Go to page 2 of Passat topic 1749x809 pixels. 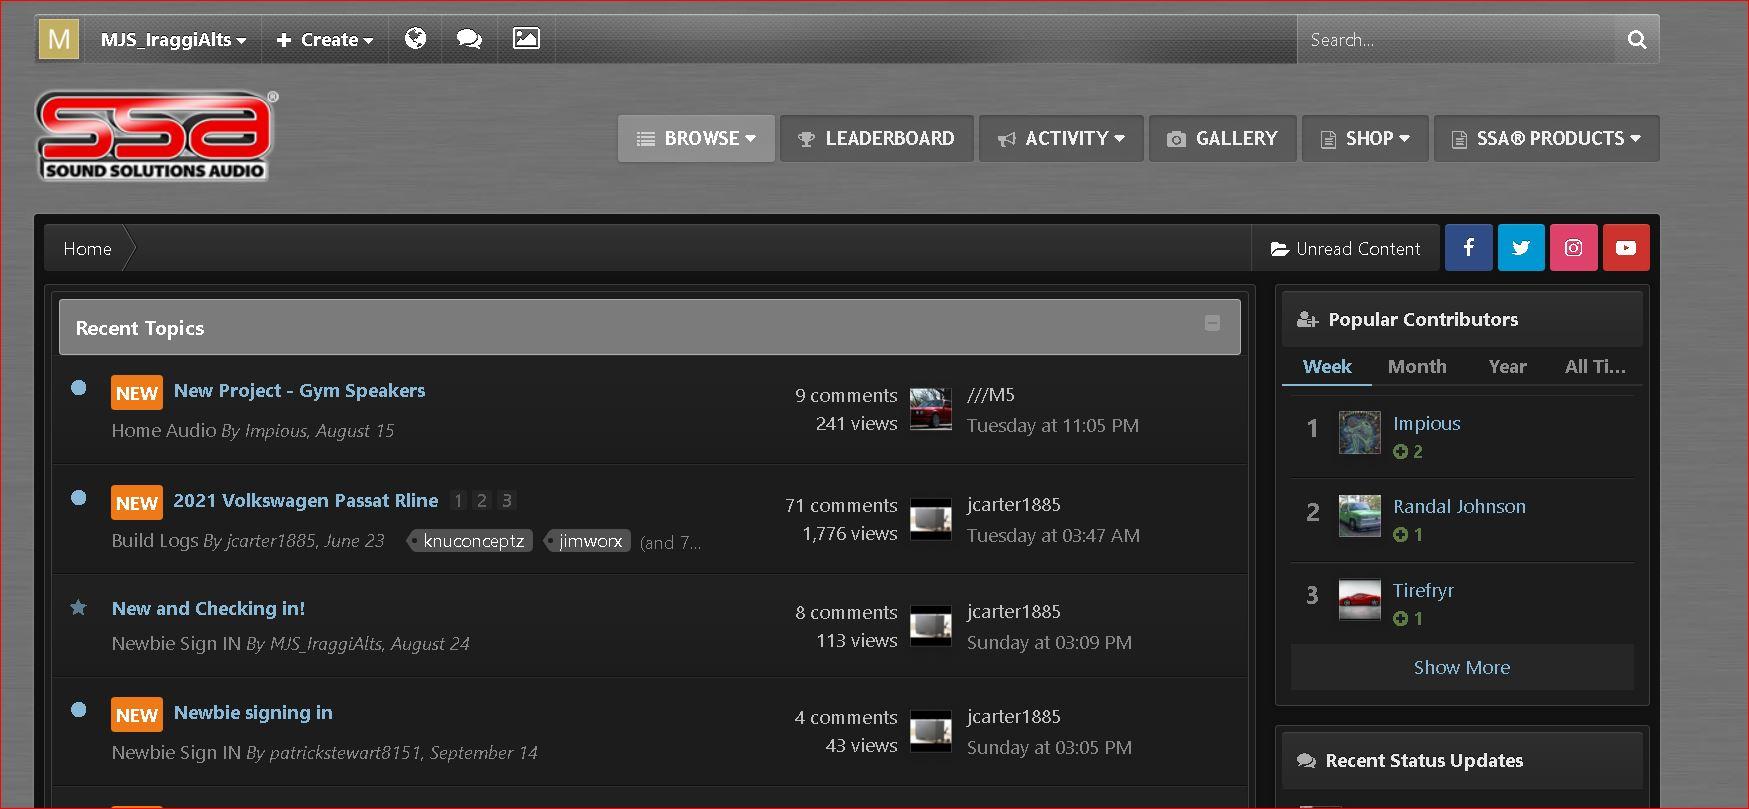tap(482, 500)
